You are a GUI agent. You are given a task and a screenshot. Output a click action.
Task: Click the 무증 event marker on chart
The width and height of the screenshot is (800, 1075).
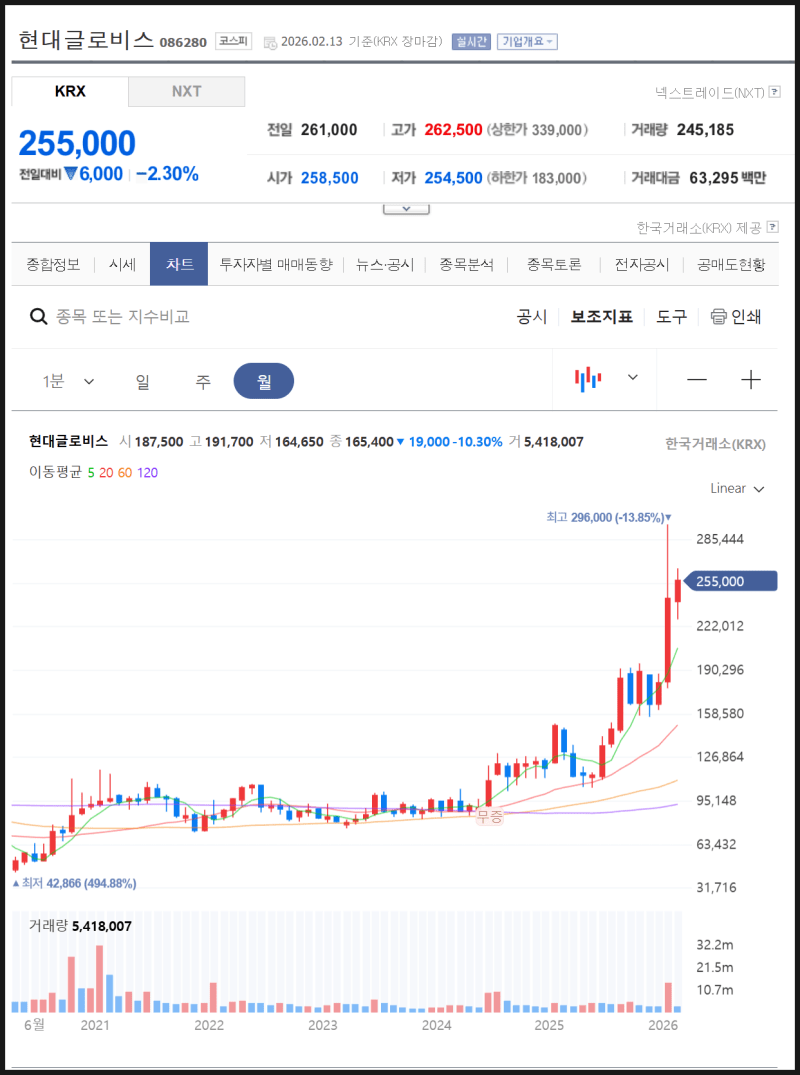pyautogui.click(x=489, y=816)
